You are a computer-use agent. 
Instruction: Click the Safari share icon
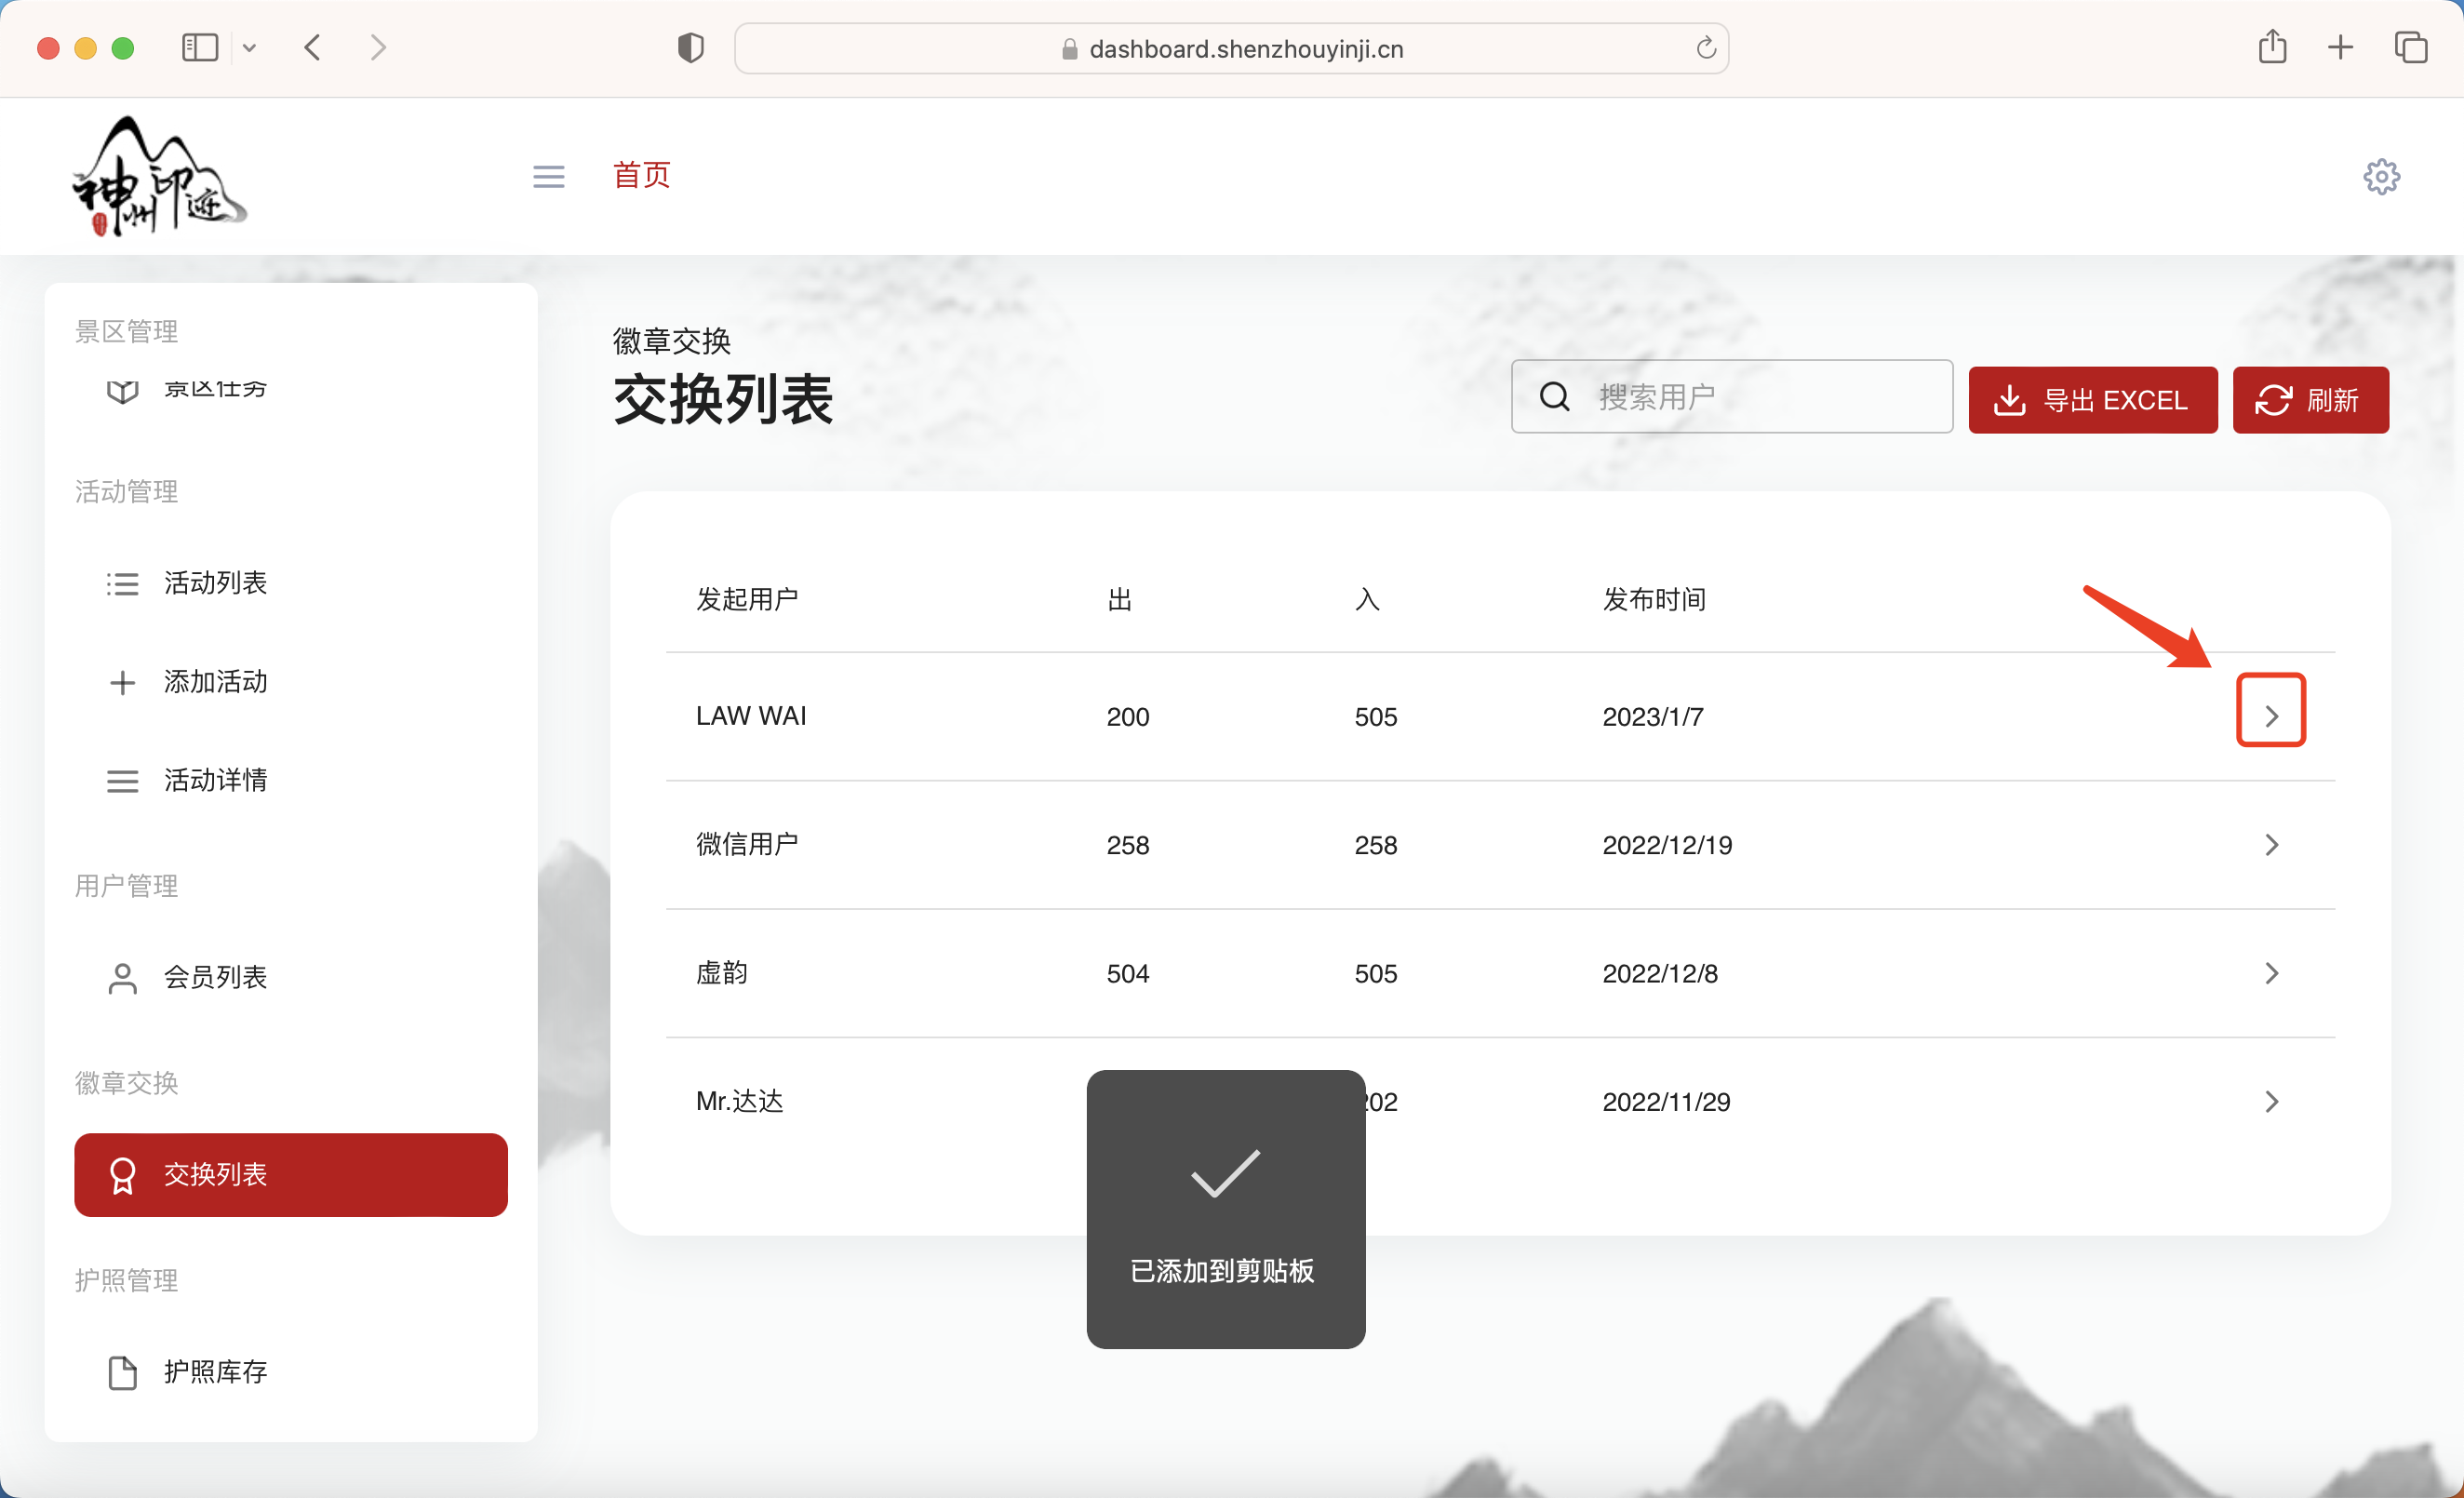[x=2272, y=47]
